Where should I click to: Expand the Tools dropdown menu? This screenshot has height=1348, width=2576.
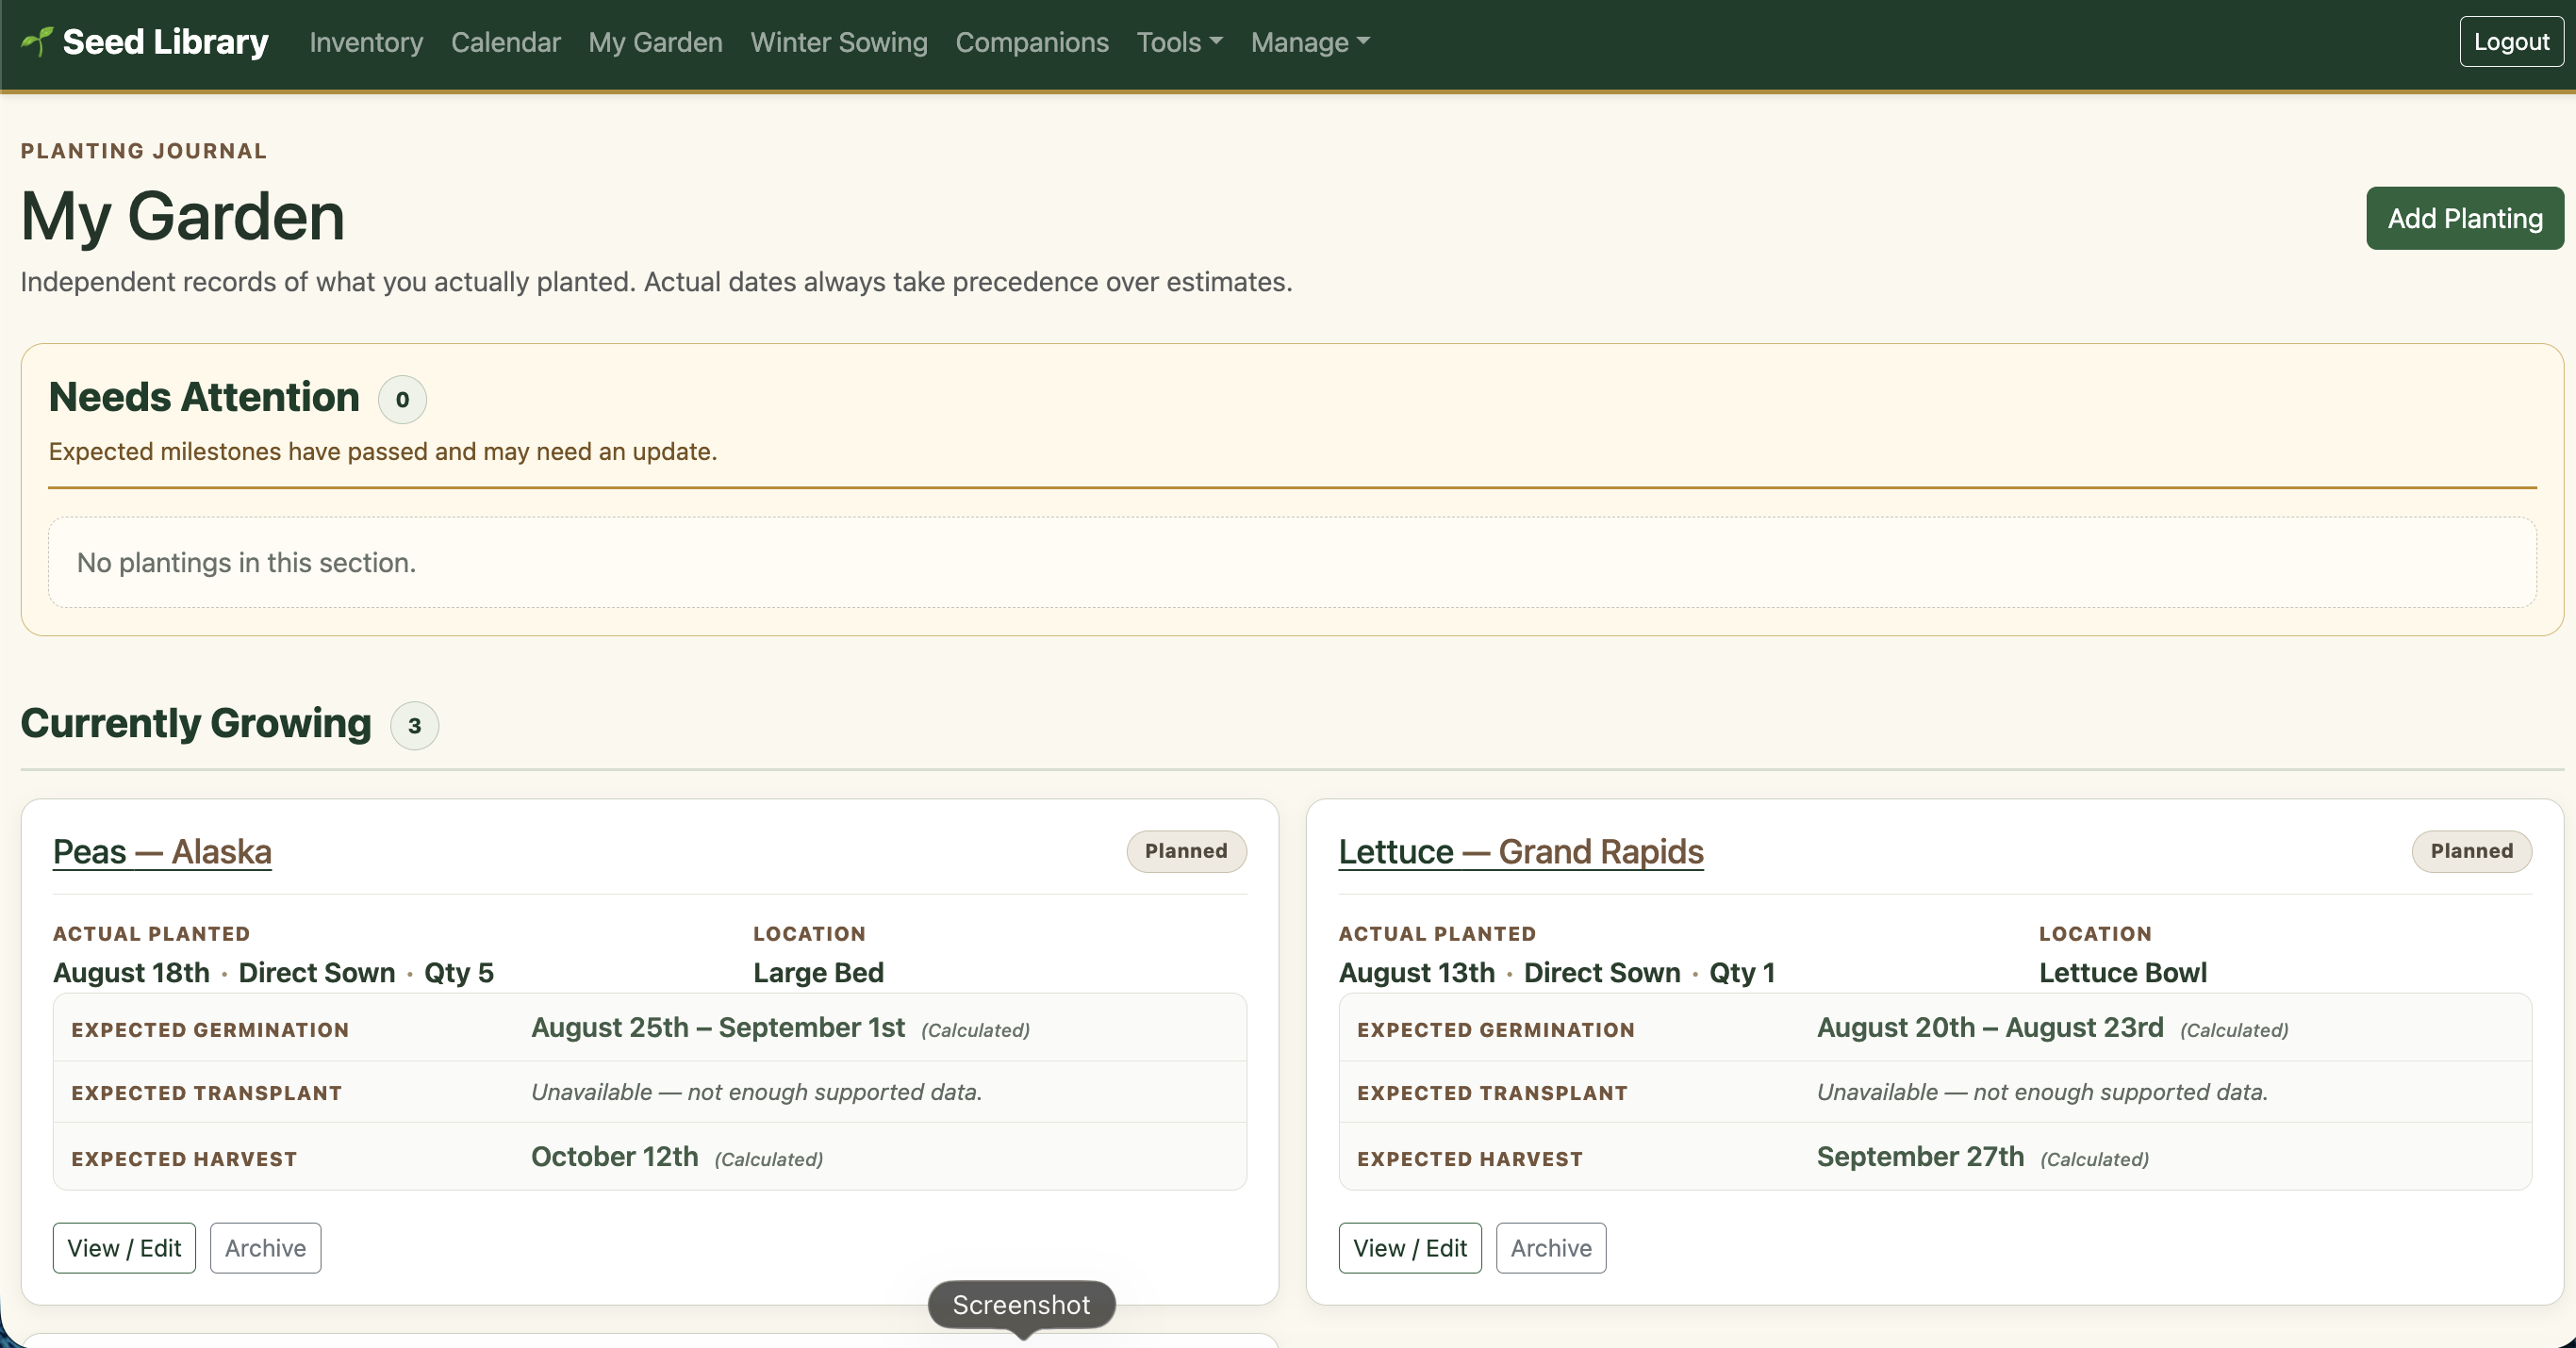[x=1179, y=42]
